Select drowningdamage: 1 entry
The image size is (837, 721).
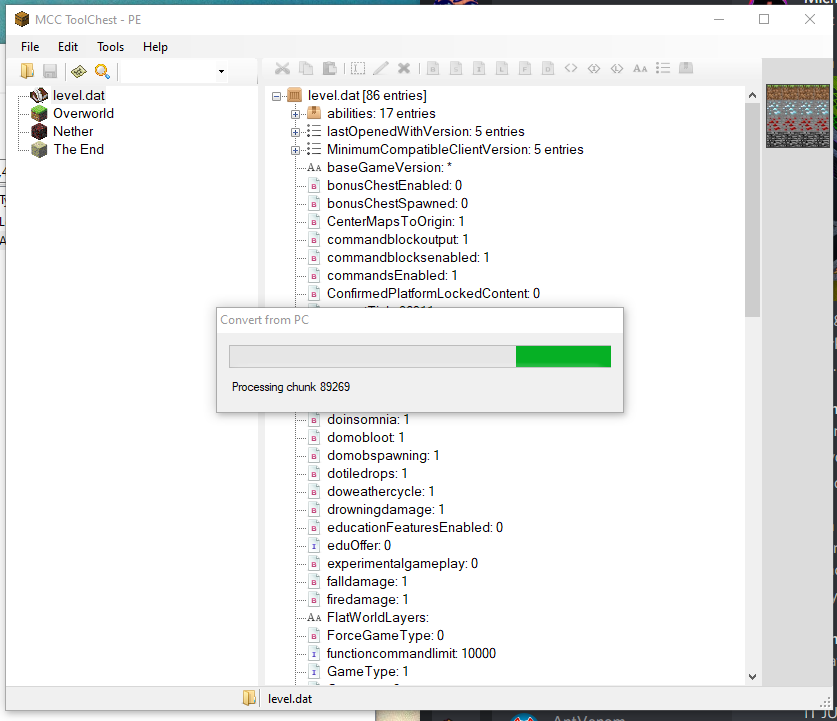coord(386,510)
